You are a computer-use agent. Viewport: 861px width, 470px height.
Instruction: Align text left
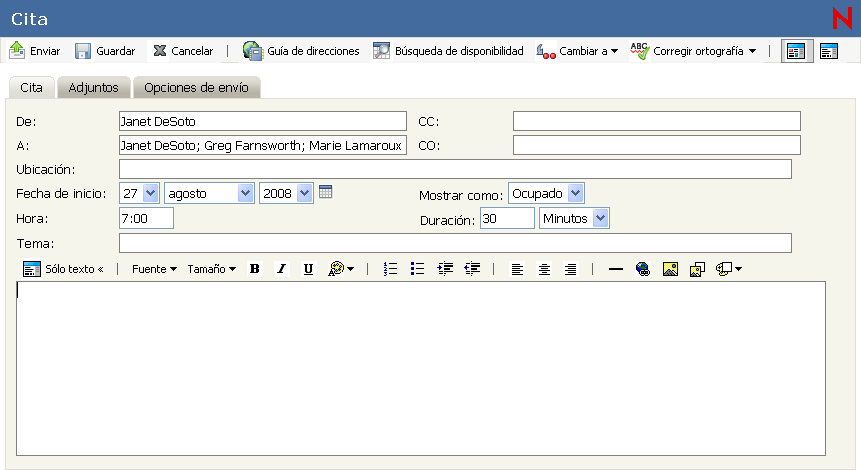coord(517,269)
